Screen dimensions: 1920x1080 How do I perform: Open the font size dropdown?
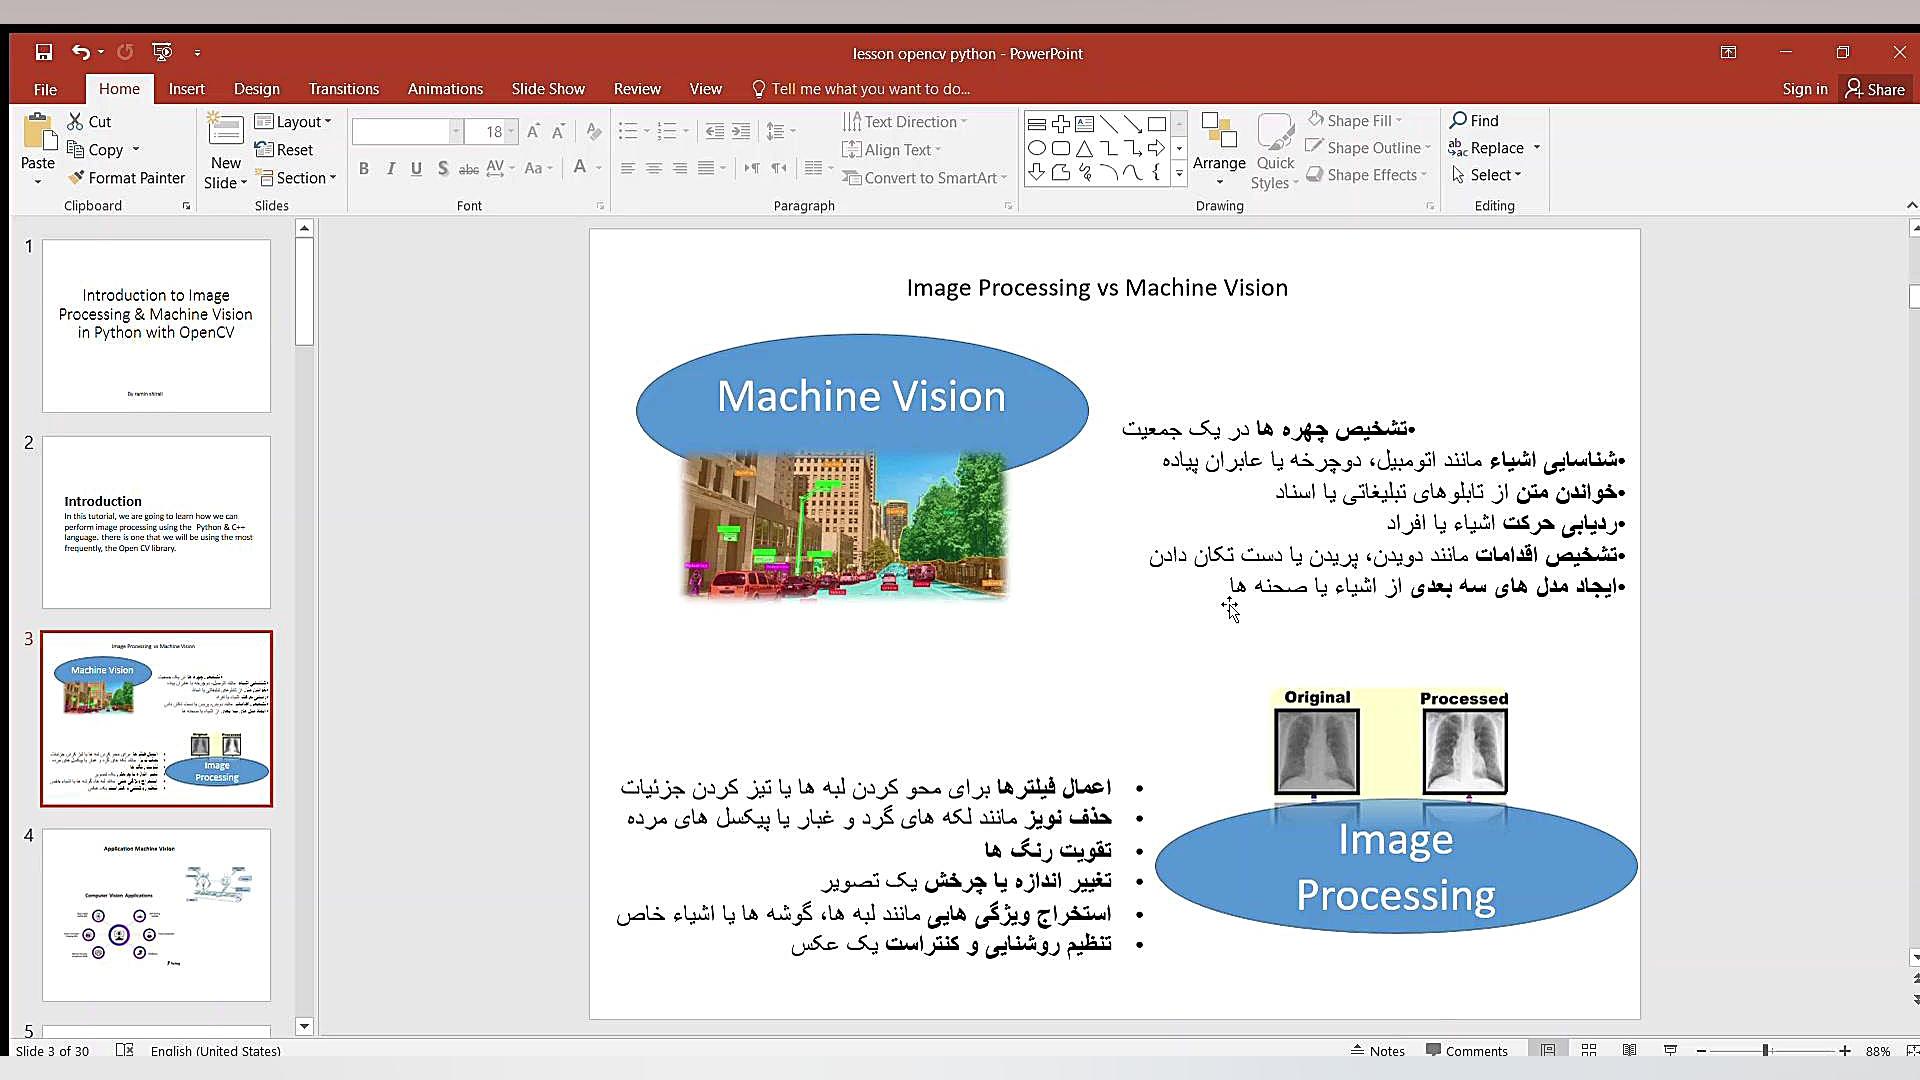click(x=511, y=131)
